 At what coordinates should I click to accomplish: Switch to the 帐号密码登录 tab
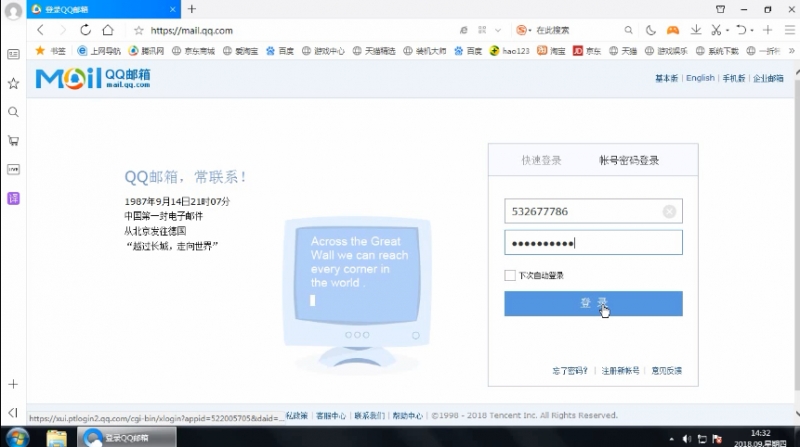pyautogui.click(x=629, y=160)
